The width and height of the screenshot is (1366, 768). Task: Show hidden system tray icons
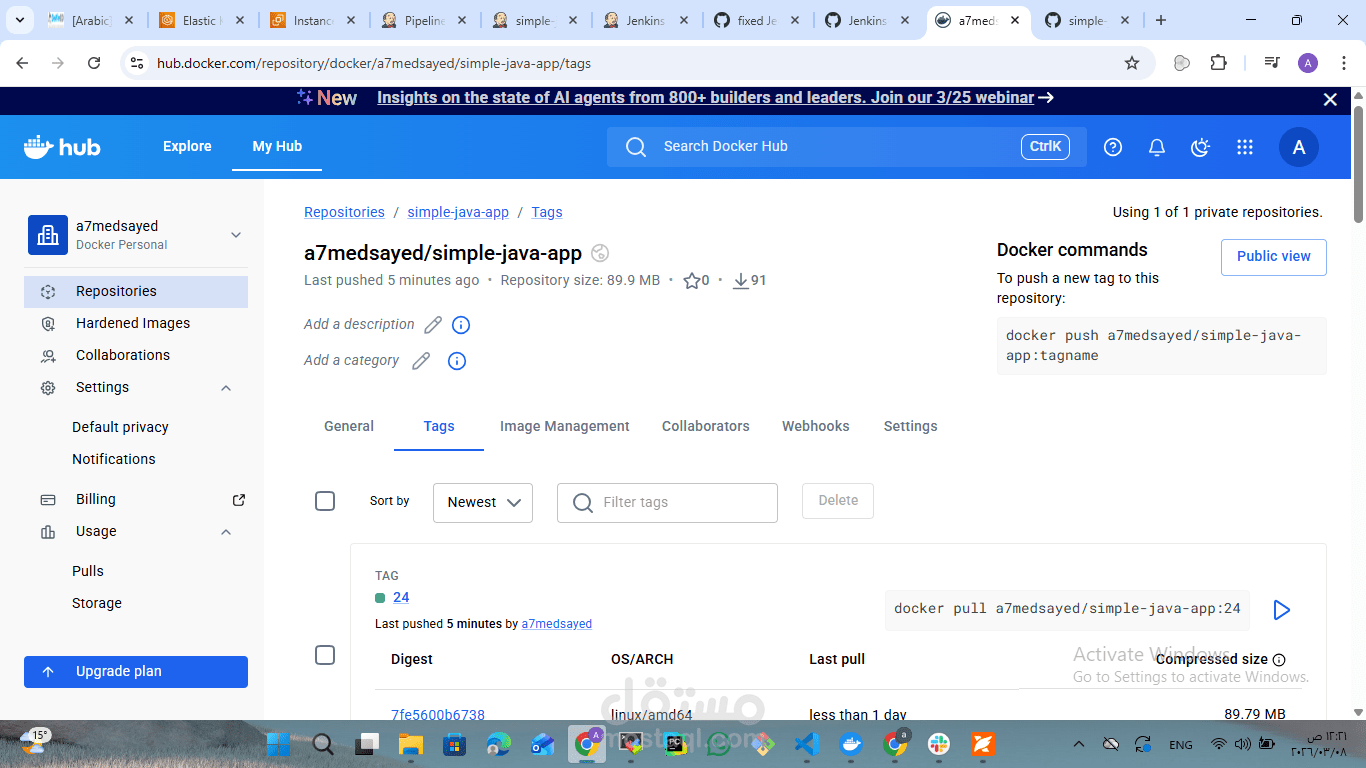(x=1078, y=744)
